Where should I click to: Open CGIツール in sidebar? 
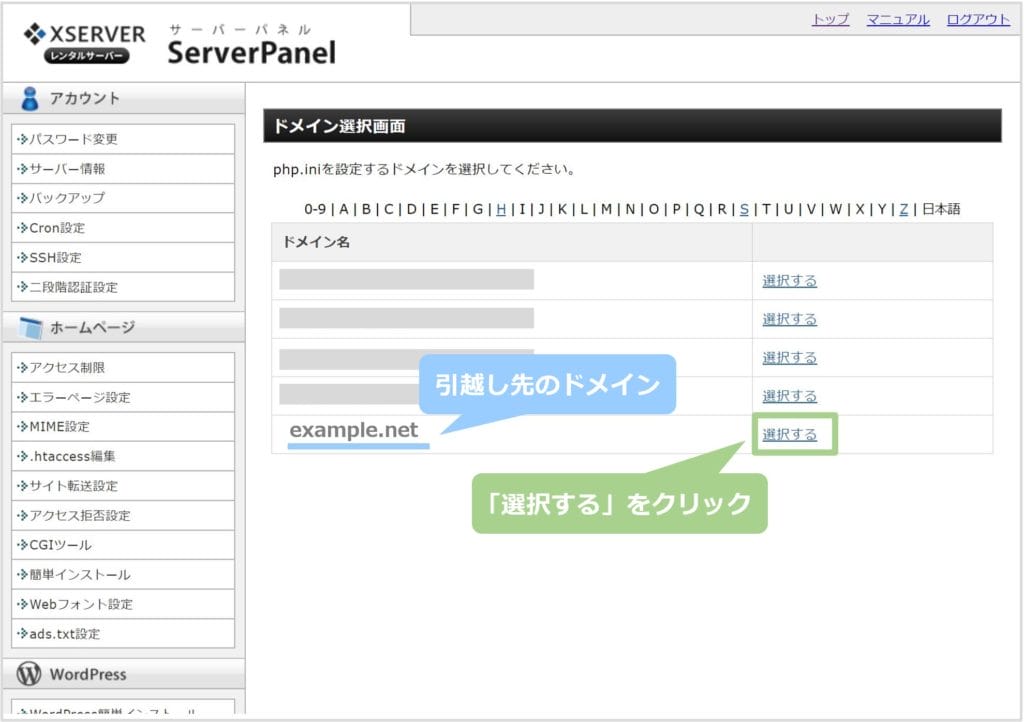point(123,544)
